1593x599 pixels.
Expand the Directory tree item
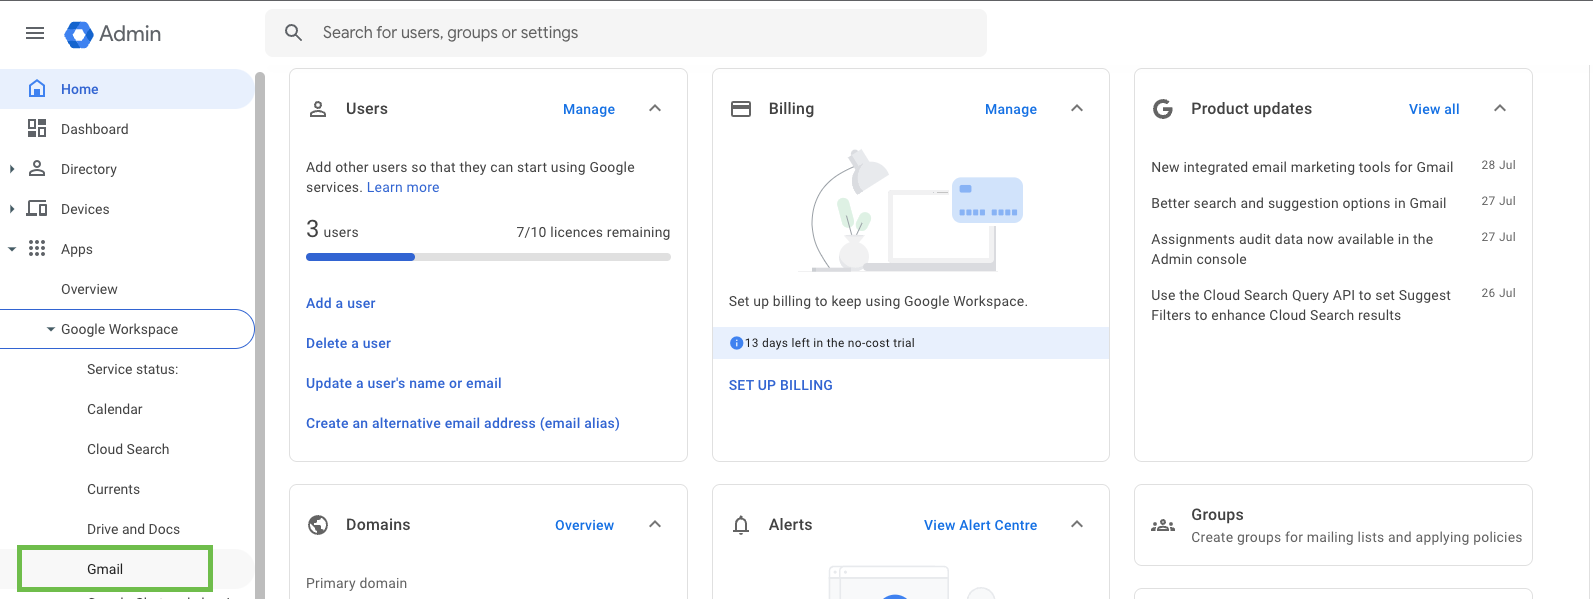click(x=12, y=169)
